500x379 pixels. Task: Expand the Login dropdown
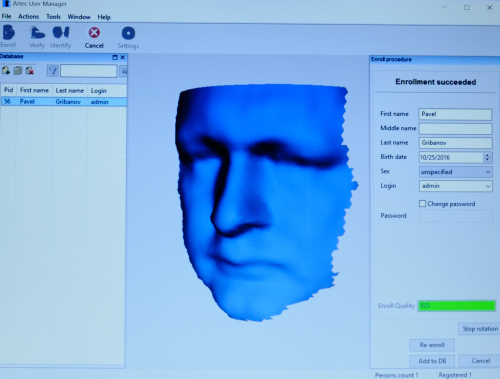click(x=488, y=186)
